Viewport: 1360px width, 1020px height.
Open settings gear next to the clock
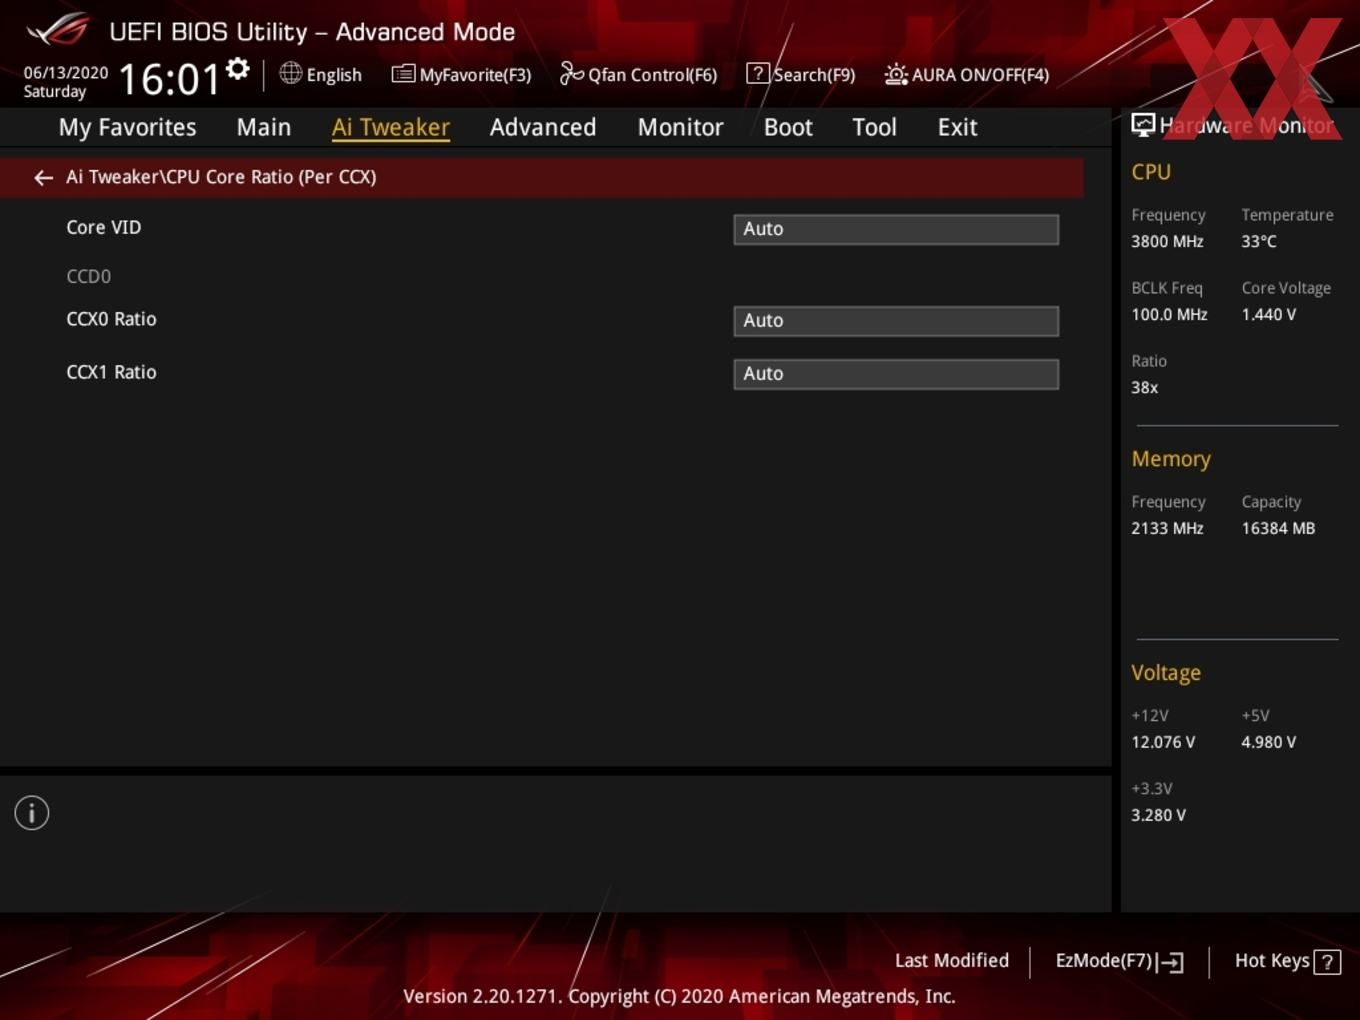[238, 69]
